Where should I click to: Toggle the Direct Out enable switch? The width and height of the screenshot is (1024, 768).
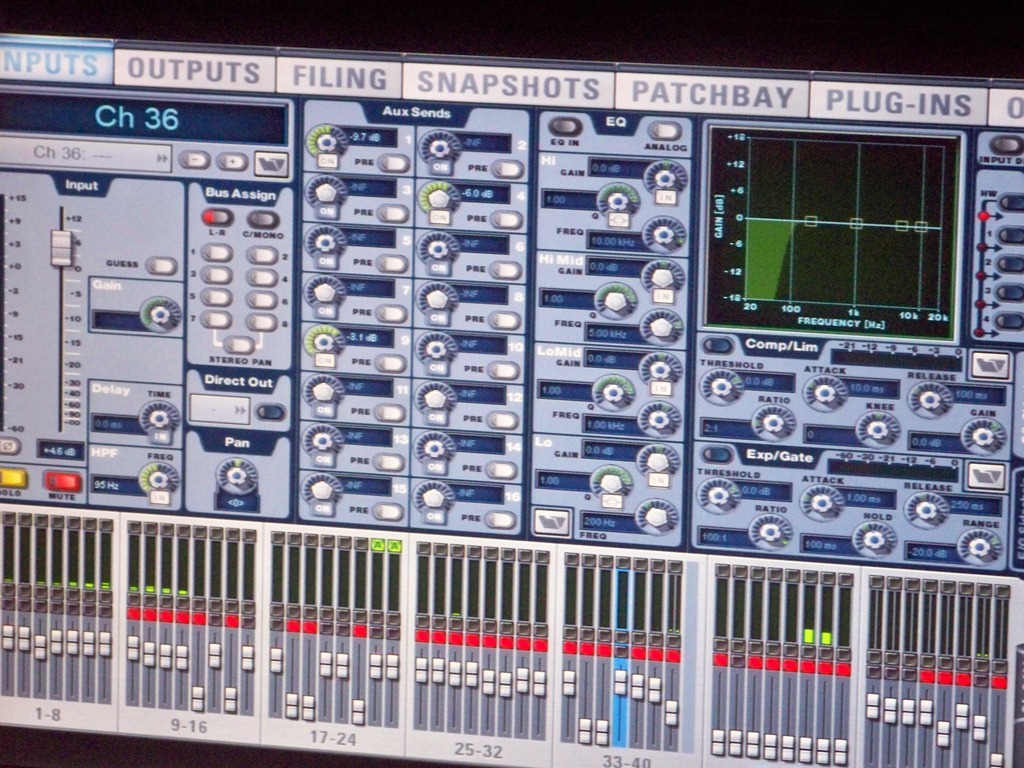click(270, 412)
